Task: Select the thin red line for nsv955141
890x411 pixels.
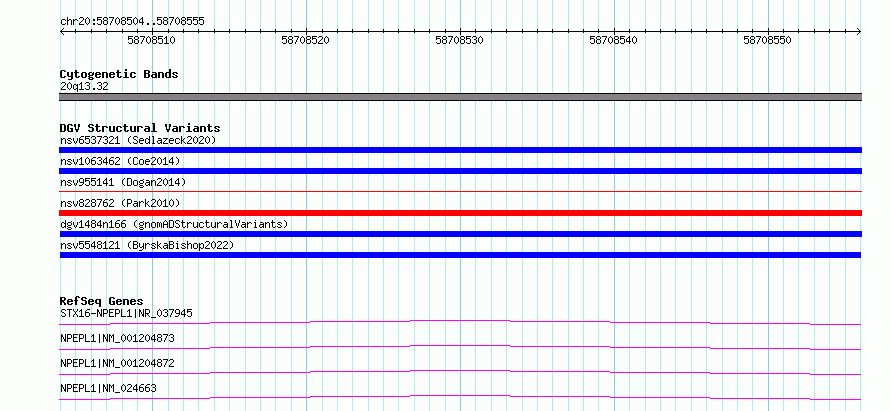Action: (x=460, y=192)
